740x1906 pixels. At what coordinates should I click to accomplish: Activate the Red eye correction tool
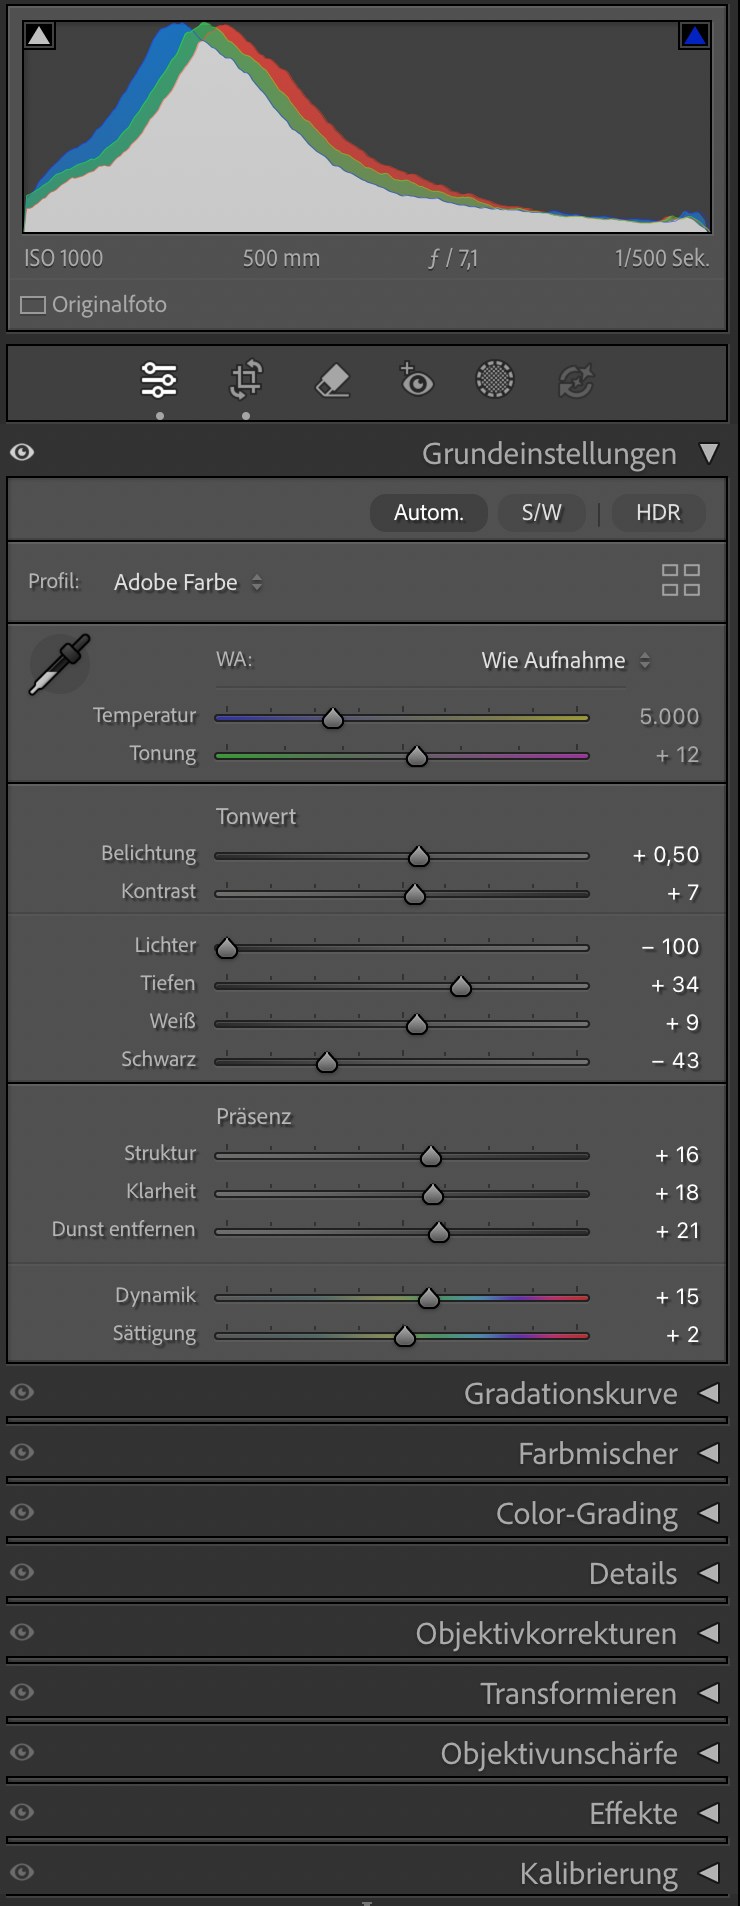[416, 380]
